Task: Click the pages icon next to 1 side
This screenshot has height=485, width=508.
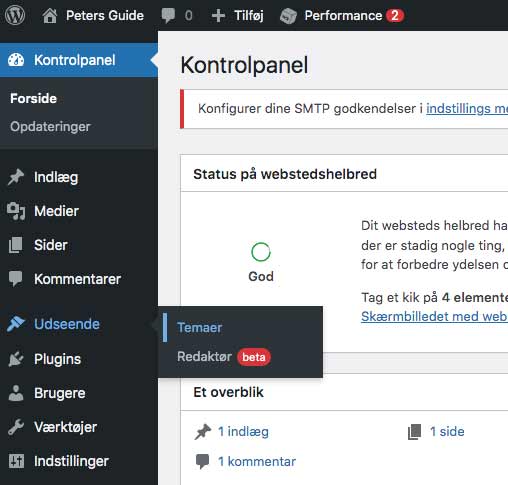Action: point(415,432)
